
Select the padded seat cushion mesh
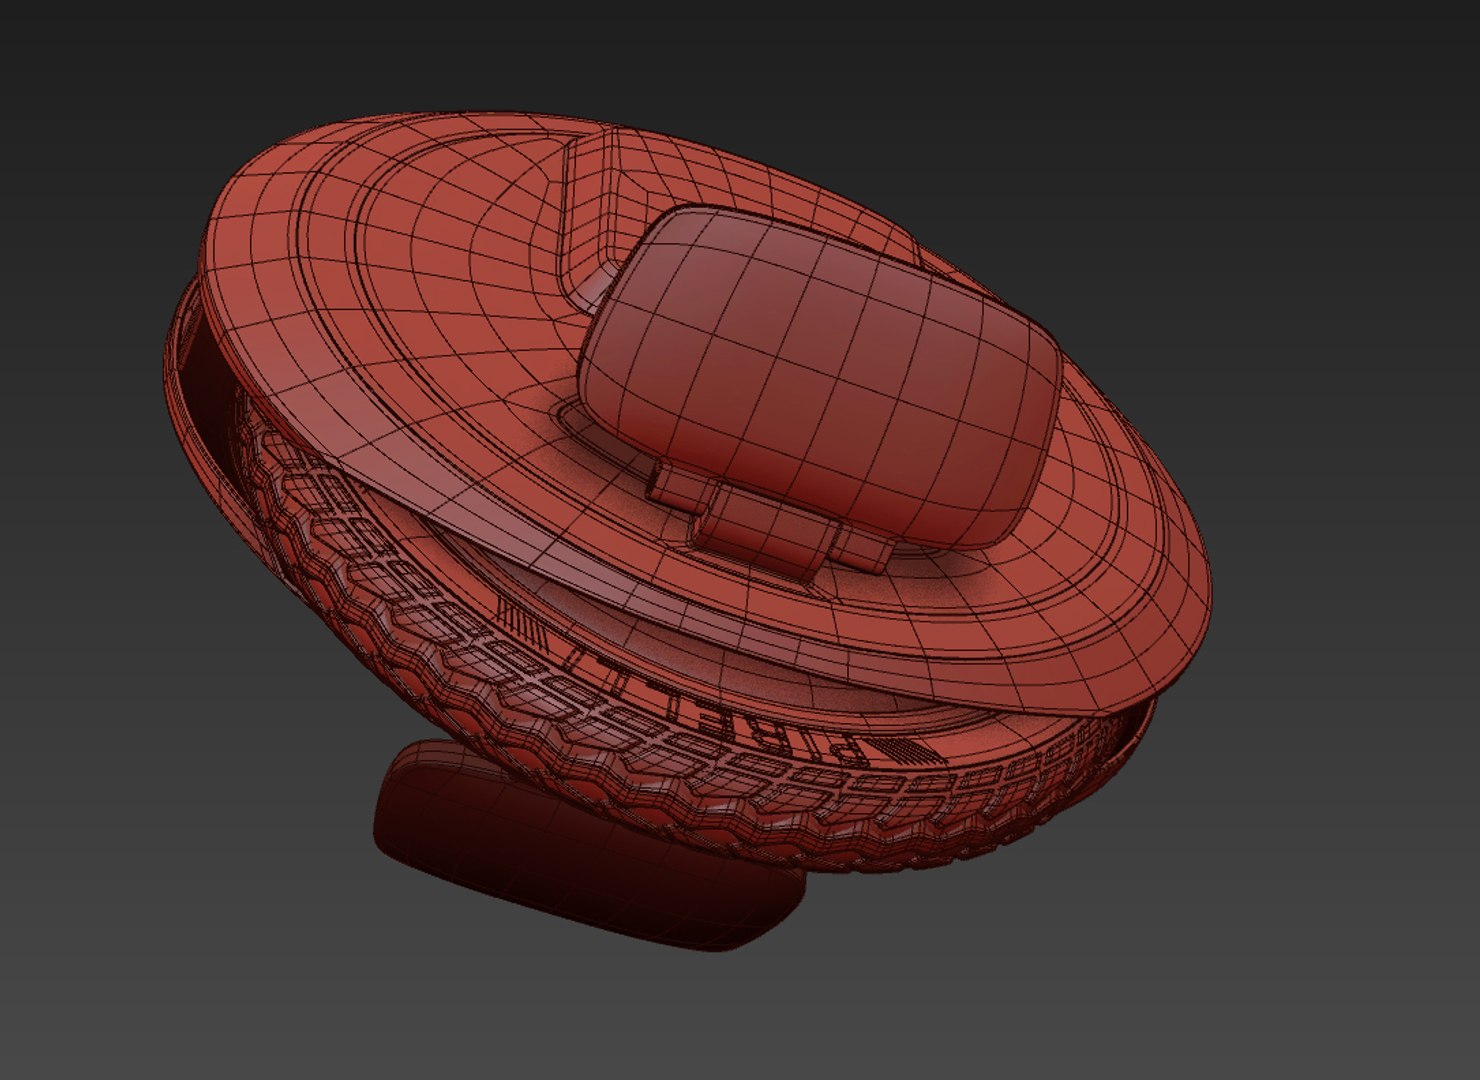[x=820, y=375]
